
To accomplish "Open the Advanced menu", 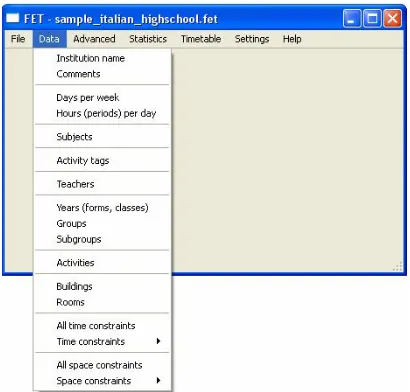I will coord(94,39).
